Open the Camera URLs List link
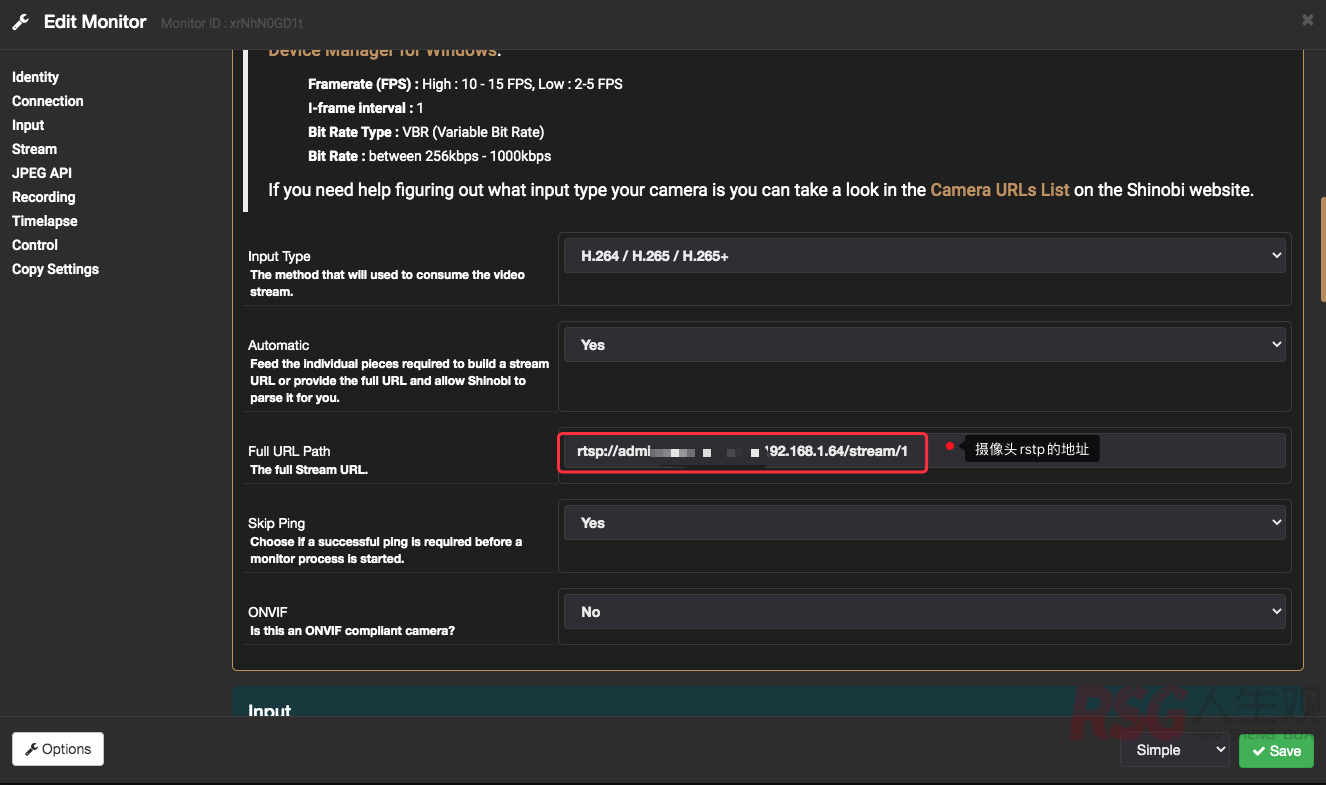The image size is (1326, 785). click(x=999, y=189)
